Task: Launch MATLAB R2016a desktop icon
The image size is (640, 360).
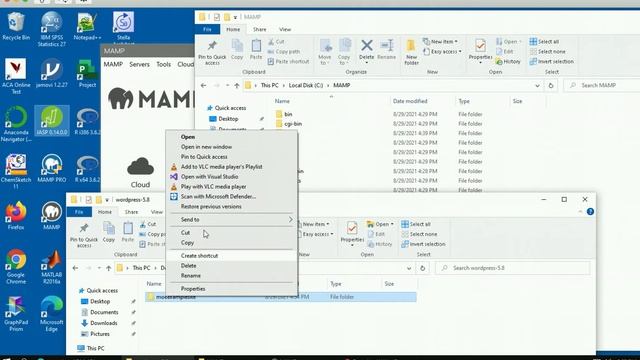Action: tap(51, 266)
